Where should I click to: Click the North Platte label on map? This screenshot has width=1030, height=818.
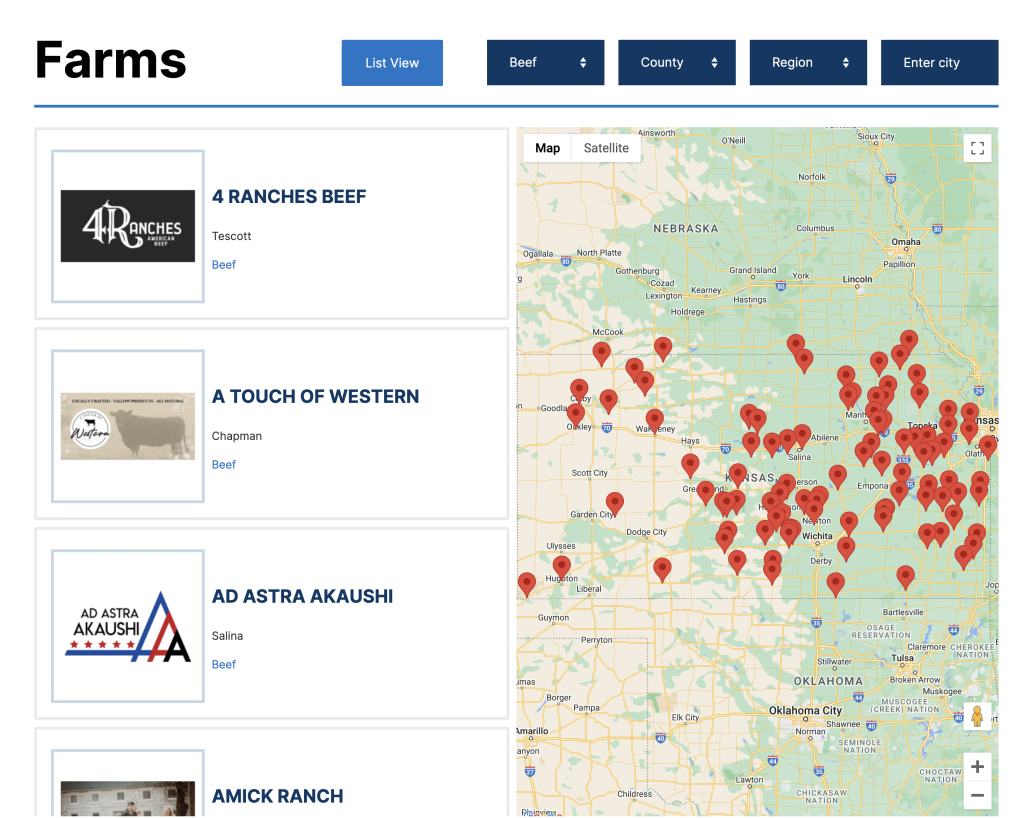click(x=598, y=253)
